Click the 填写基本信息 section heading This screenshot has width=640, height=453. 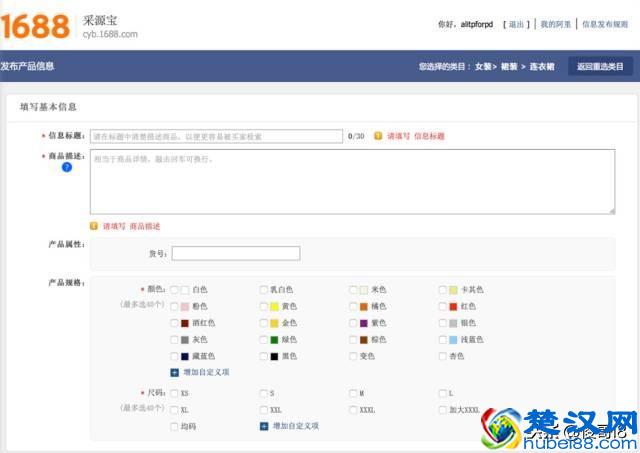[x=48, y=107]
